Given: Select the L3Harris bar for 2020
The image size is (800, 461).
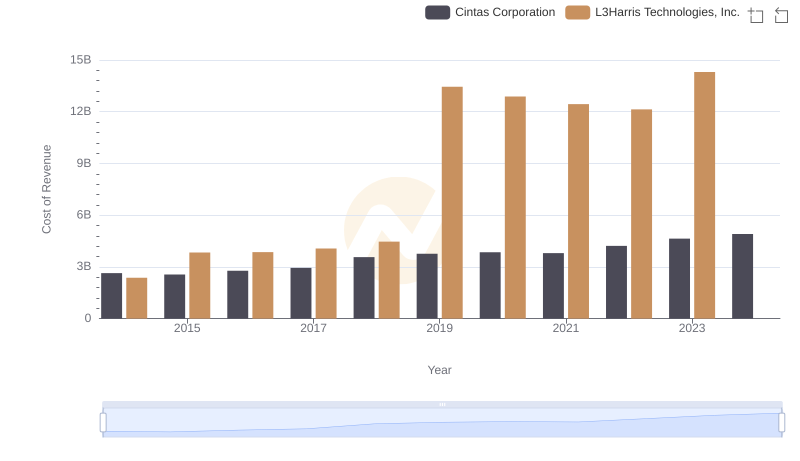Looking at the screenshot, I should click(x=515, y=208).
